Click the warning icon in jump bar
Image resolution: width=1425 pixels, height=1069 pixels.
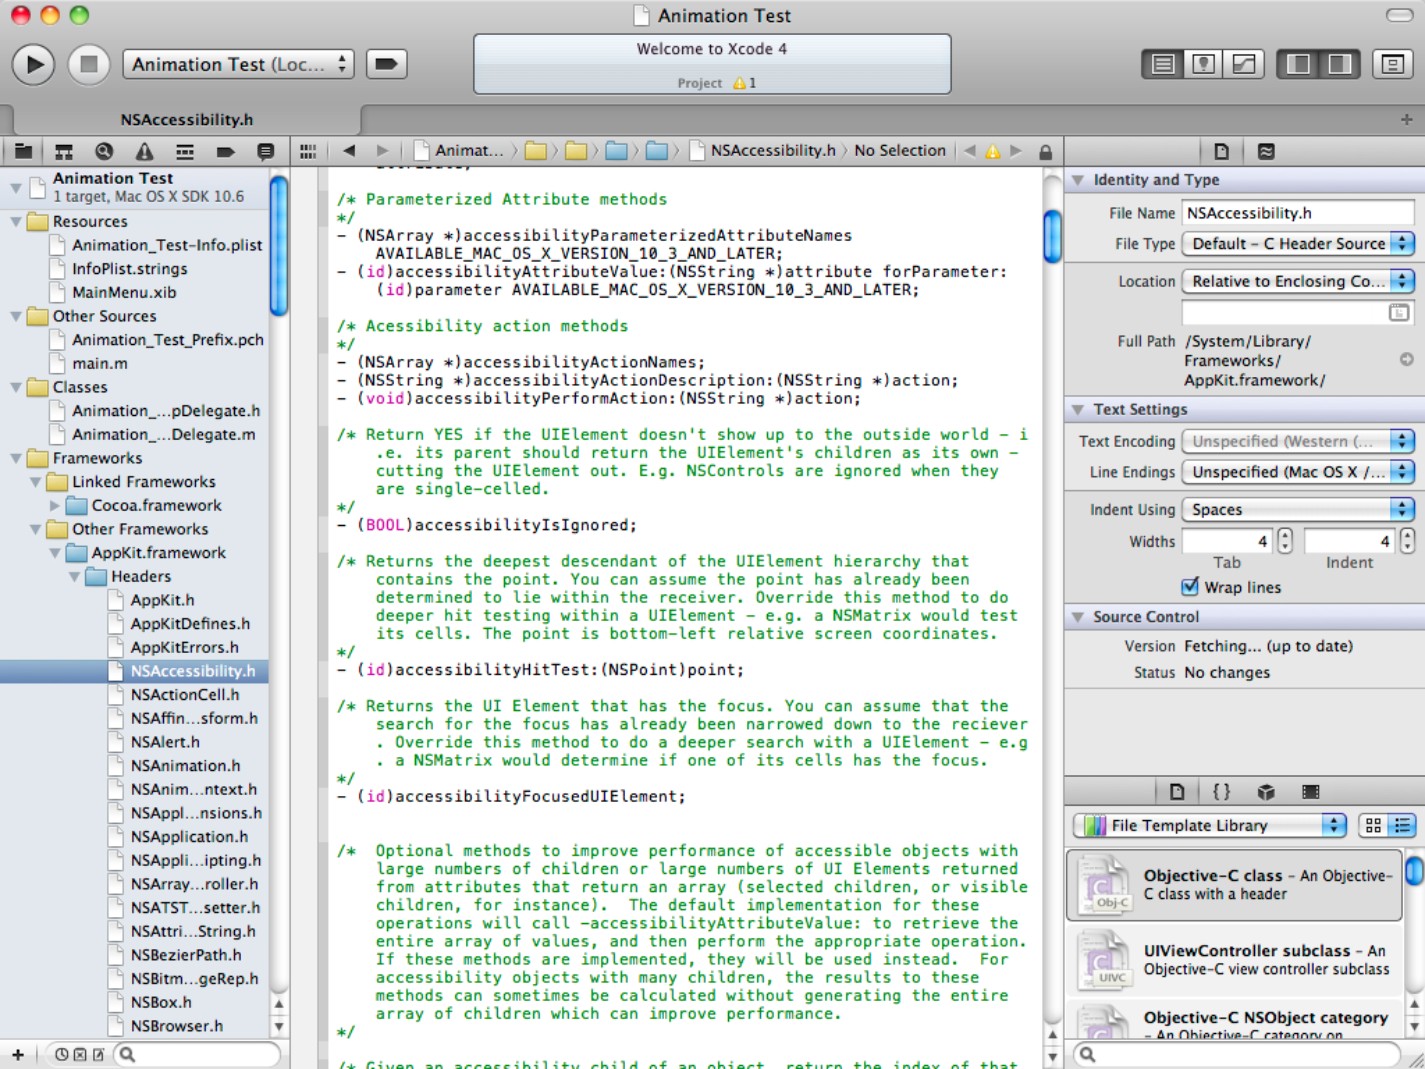coord(992,151)
